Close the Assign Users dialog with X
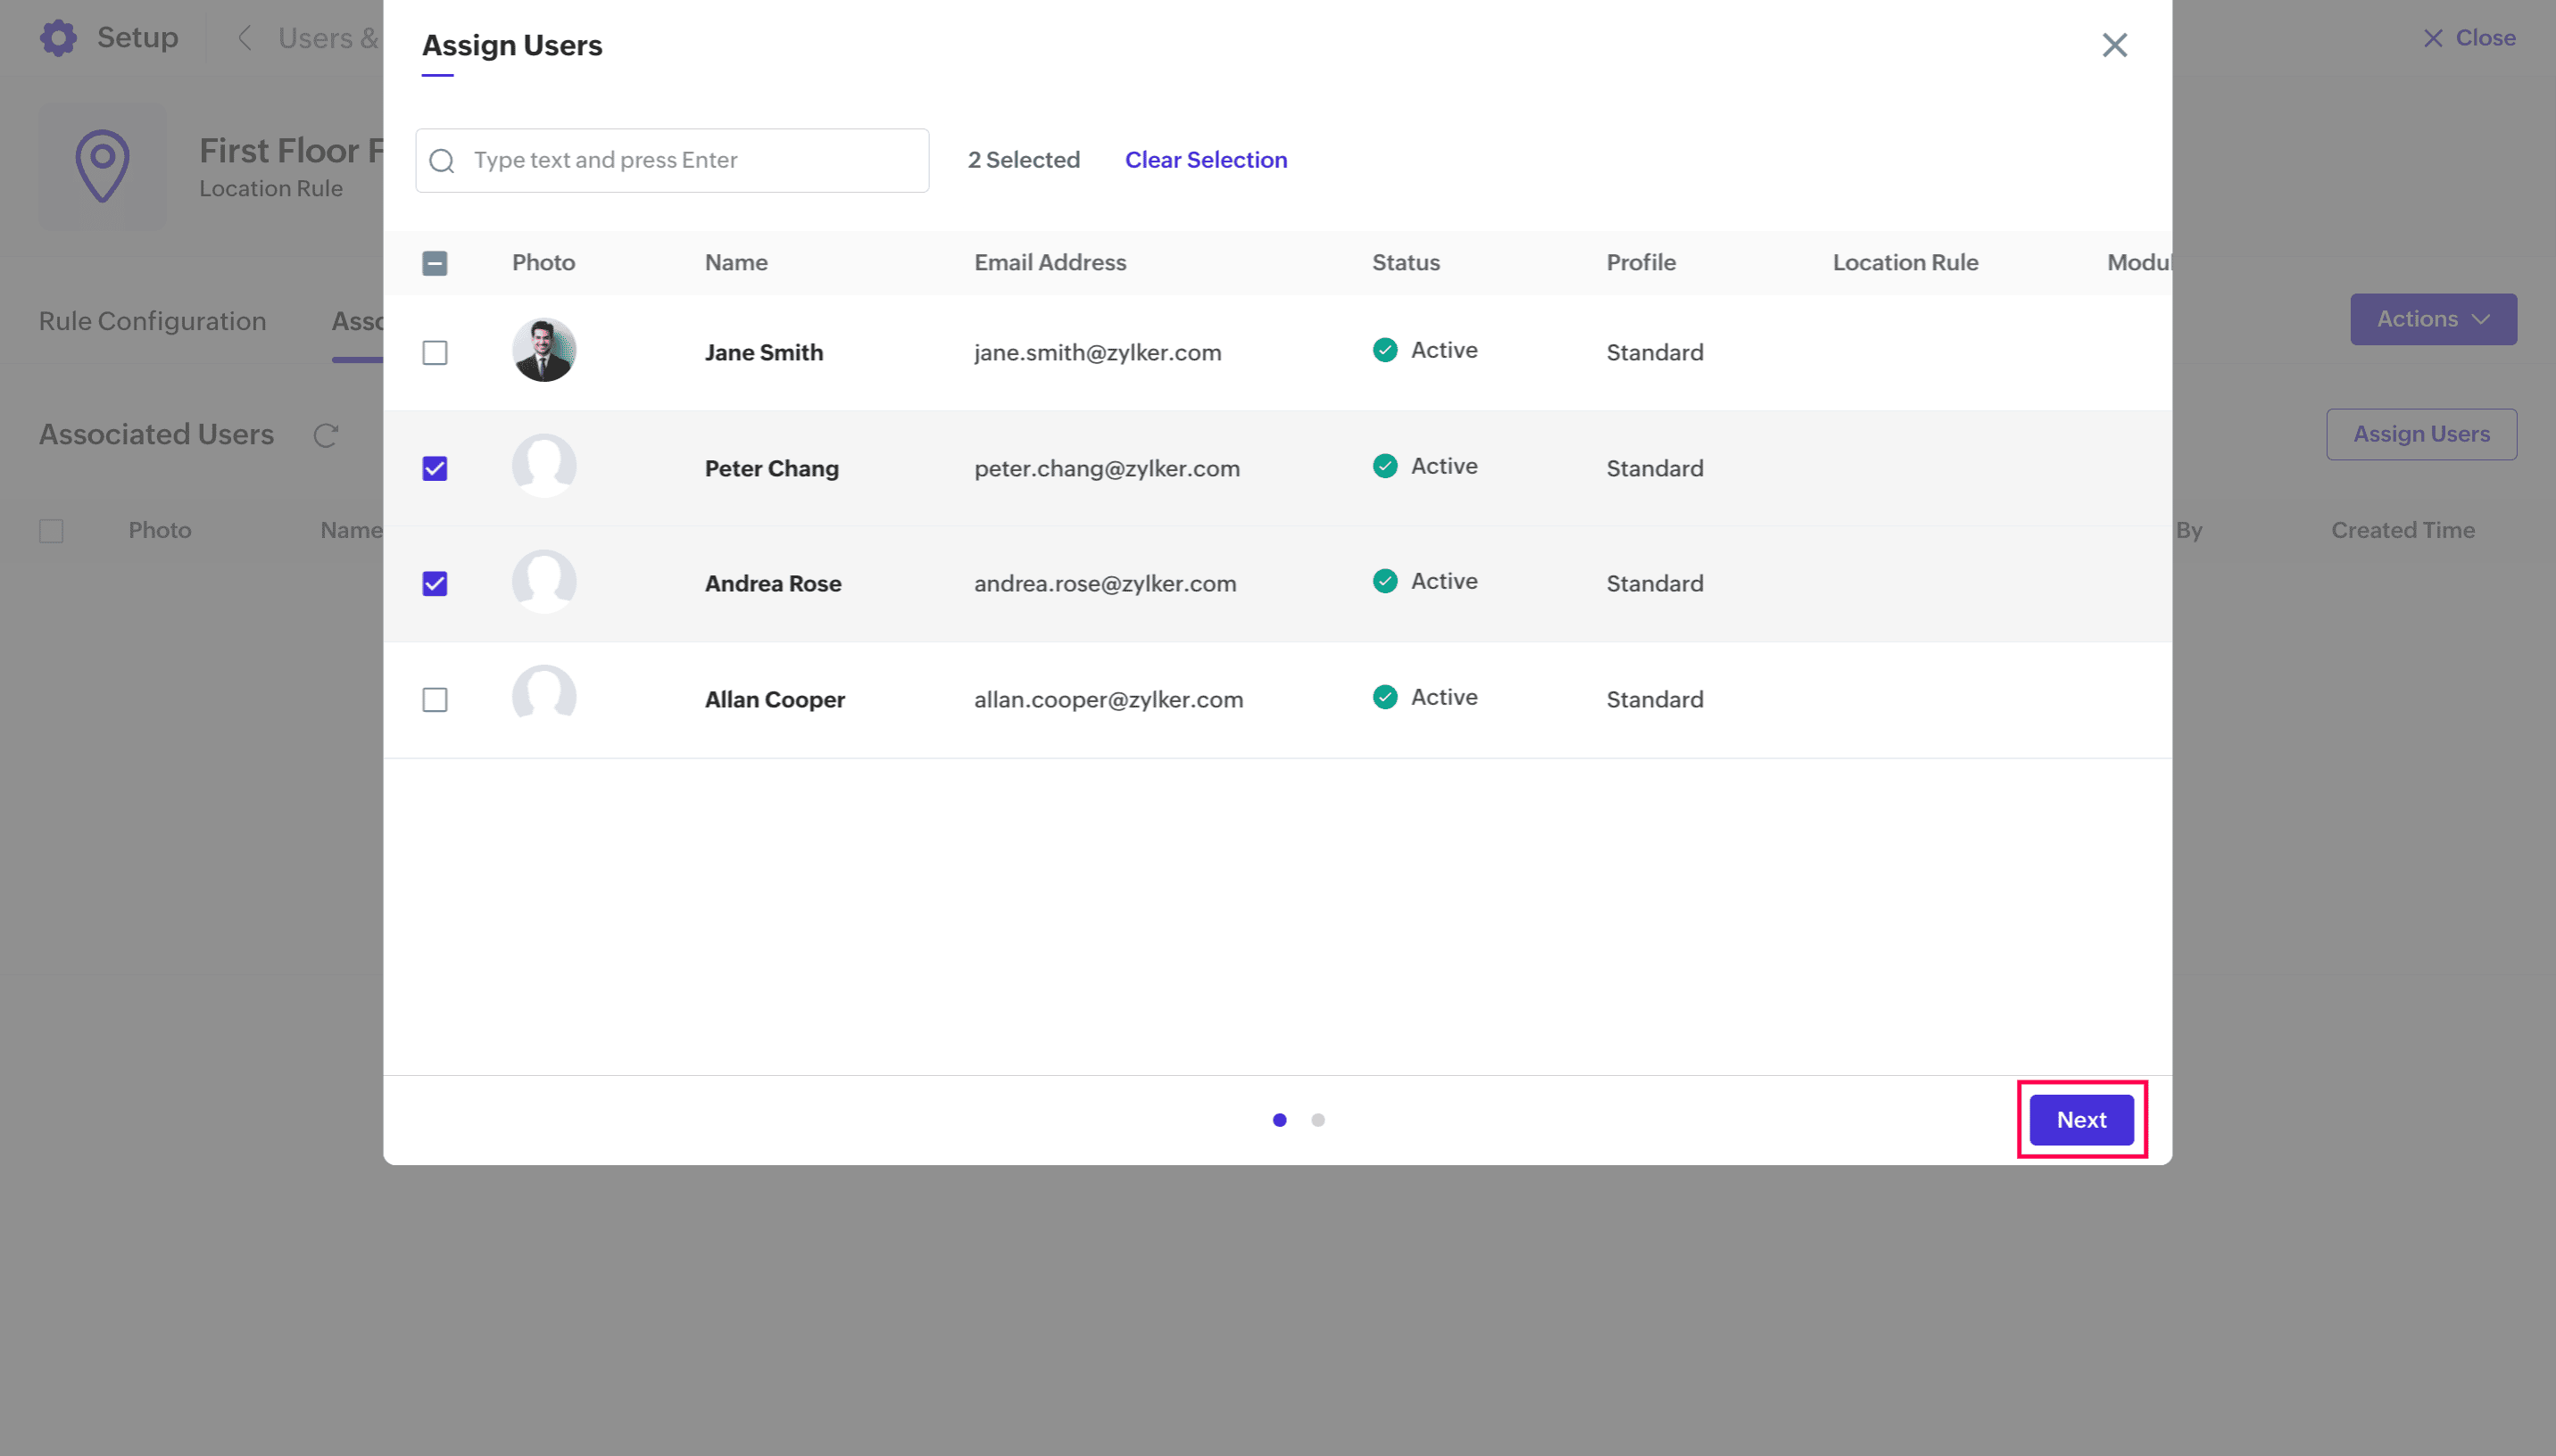The image size is (2556, 1456). (2114, 45)
